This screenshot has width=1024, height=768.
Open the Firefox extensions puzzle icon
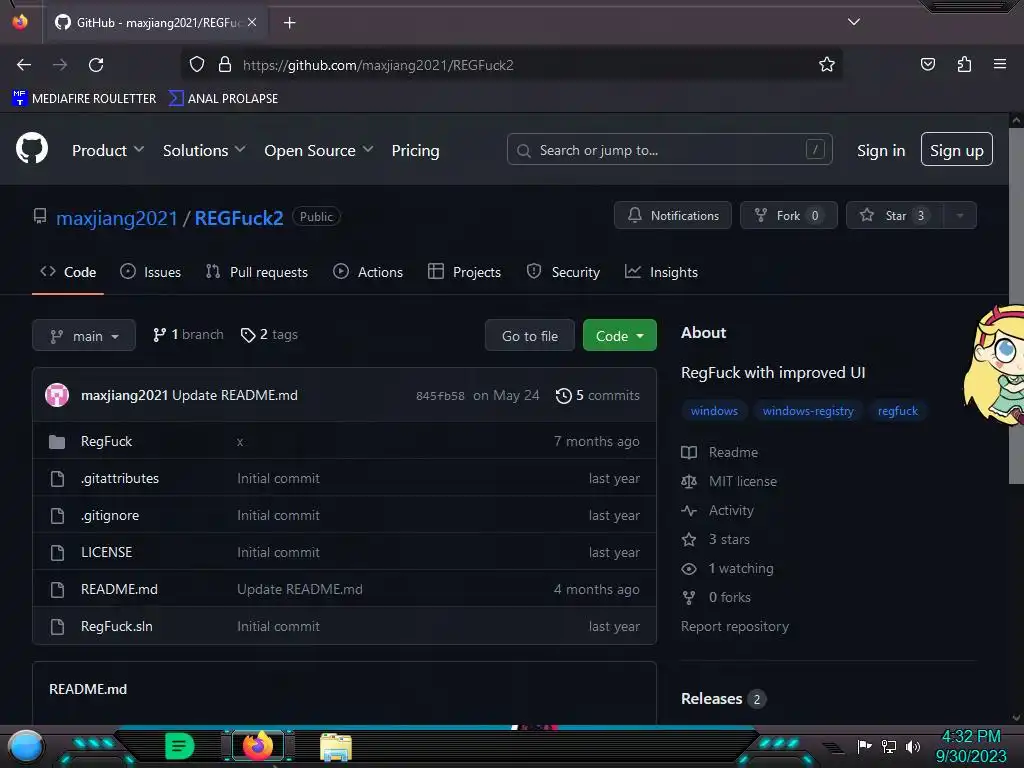[x=964, y=64]
